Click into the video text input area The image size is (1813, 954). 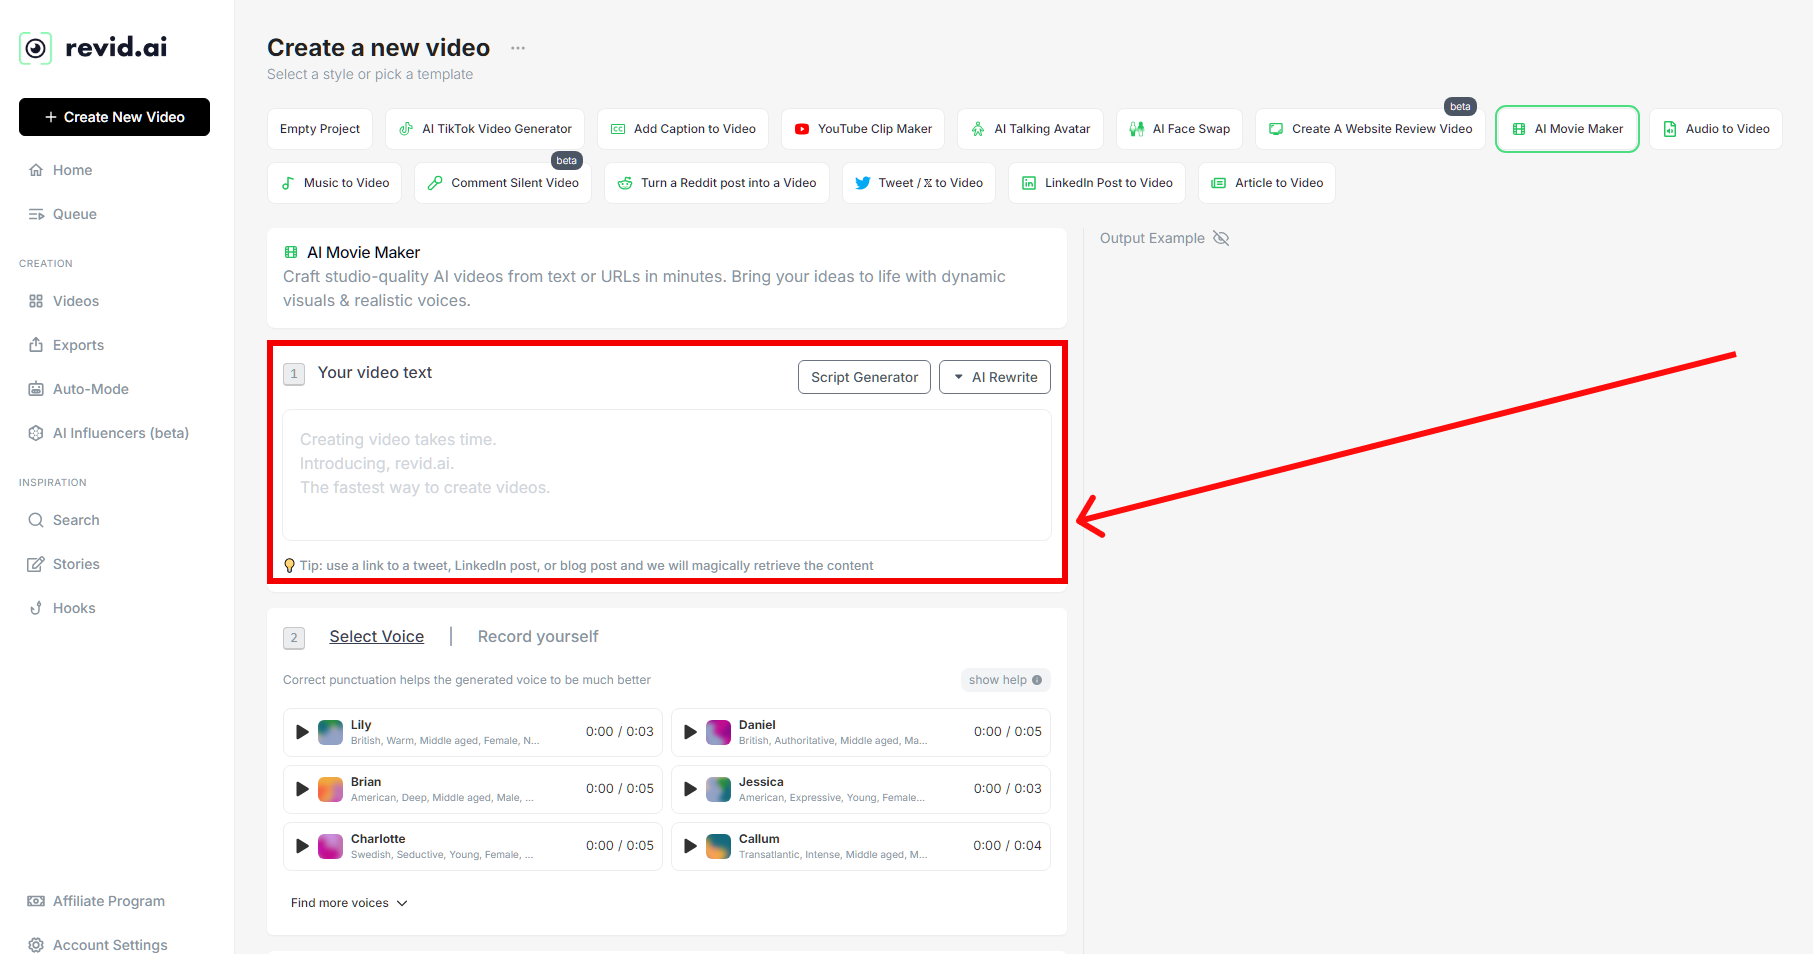(666, 475)
